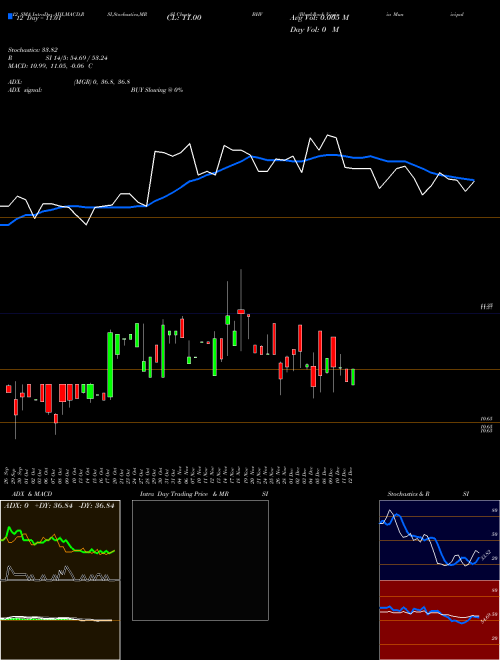Click the 'BUY Slowing @ 0%' signal text

tap(157, 90)
